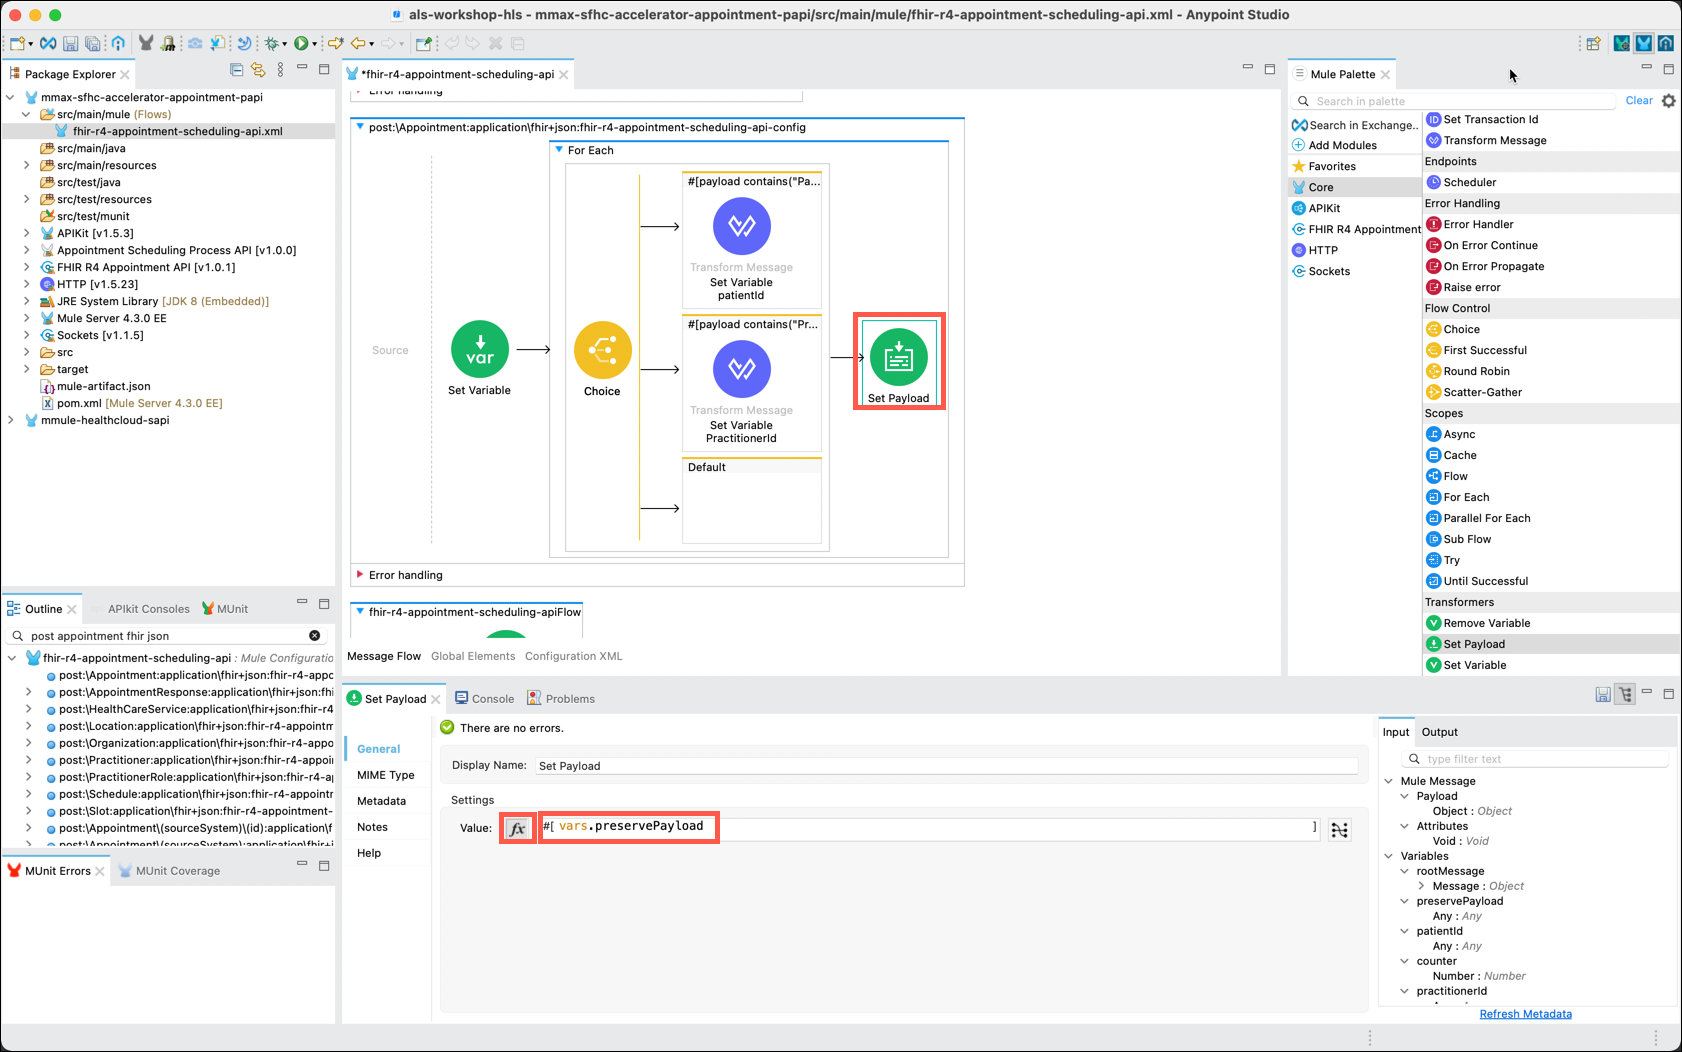The image size is (1682, 1052).
Task: Select Sockets module in palette
Action: coord(1321,271)
